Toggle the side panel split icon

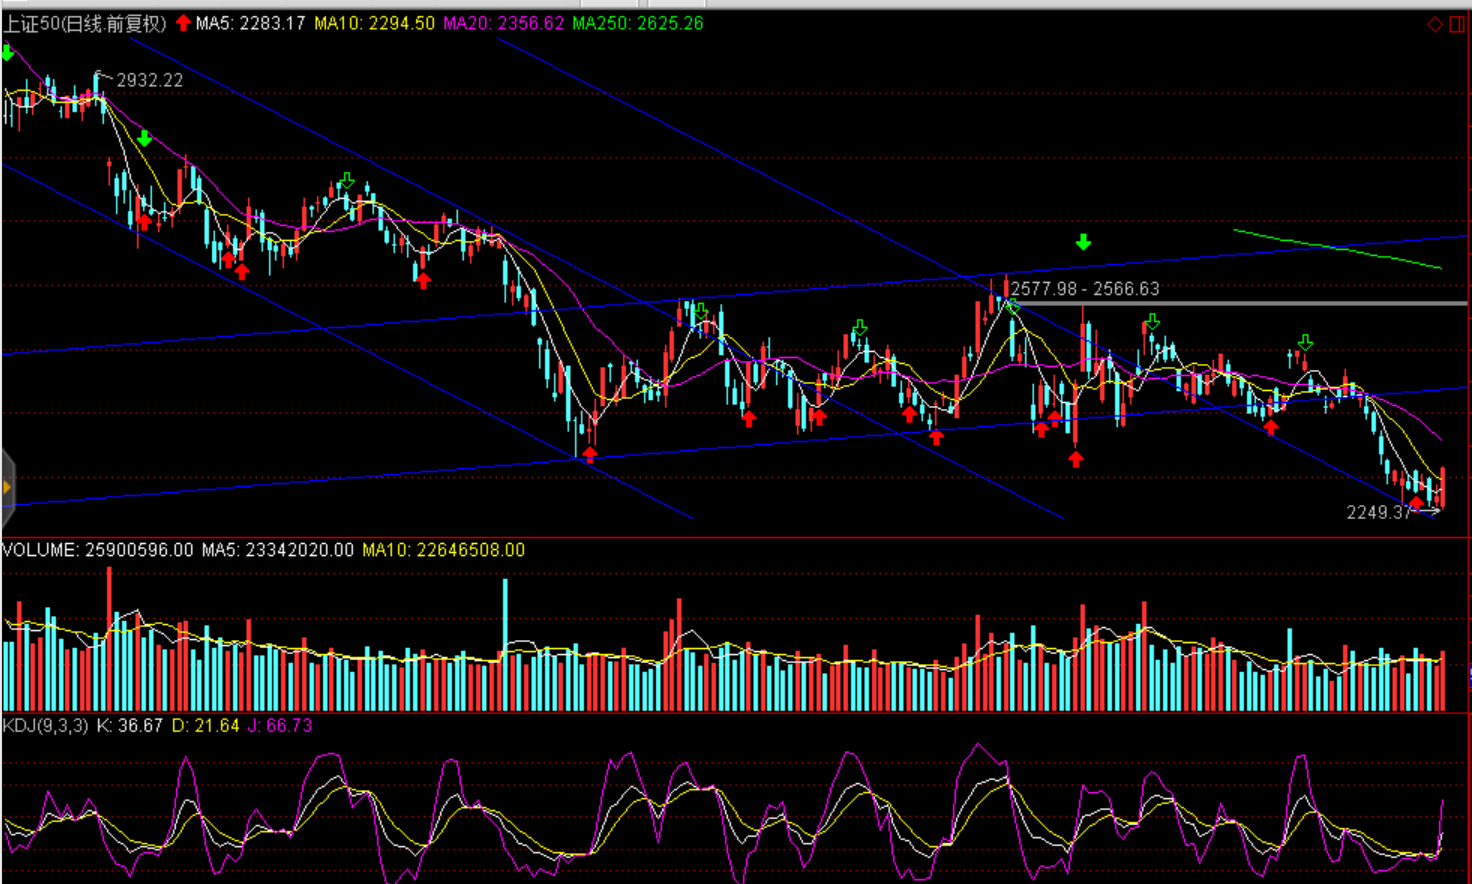pyautogui.click(x=1457, y=24)
